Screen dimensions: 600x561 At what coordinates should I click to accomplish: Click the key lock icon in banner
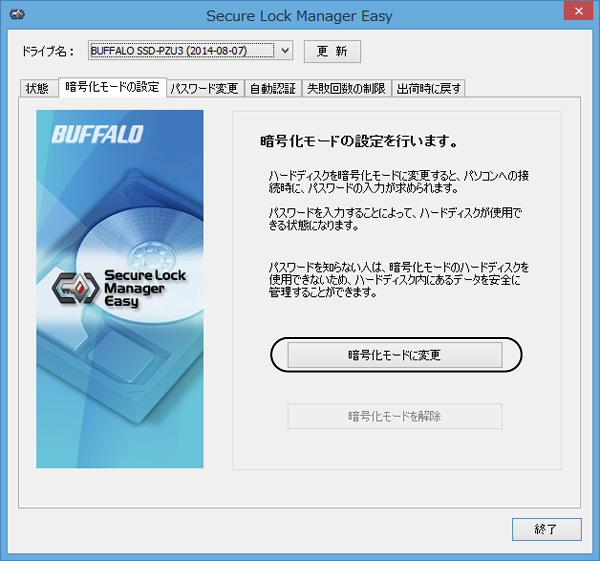[75, 289]
